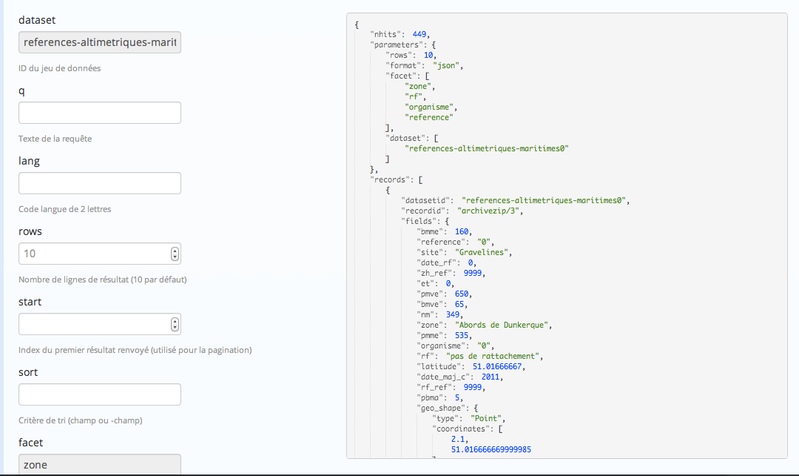Click the coordinate value 51.016666669999985

491,449
